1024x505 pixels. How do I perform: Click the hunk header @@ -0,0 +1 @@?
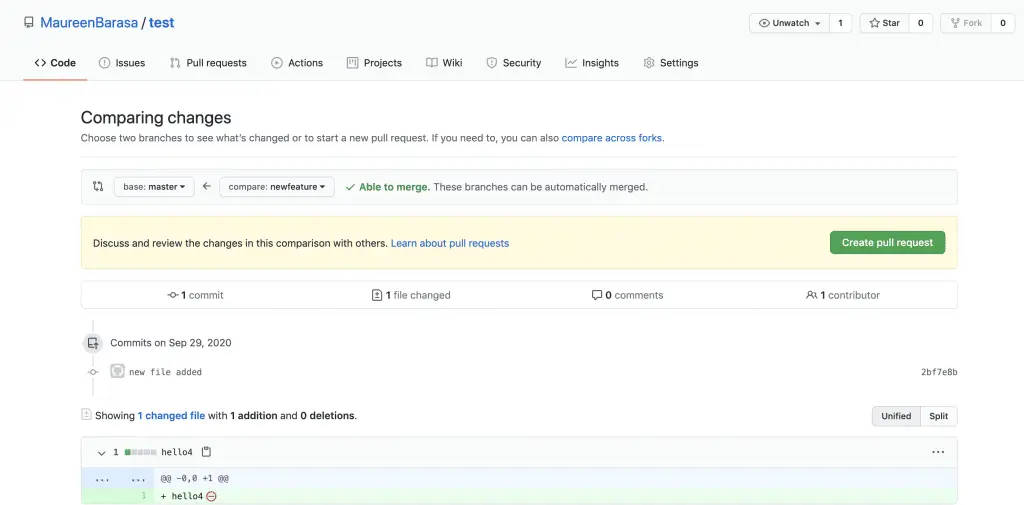point(195,479)
